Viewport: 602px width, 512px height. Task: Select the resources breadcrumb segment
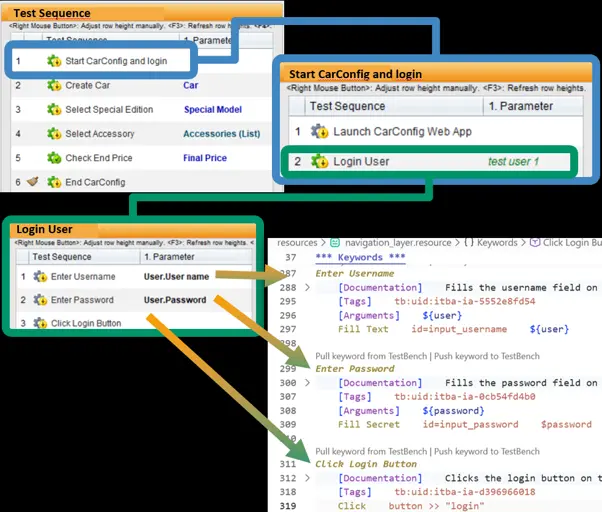[297, 243]
